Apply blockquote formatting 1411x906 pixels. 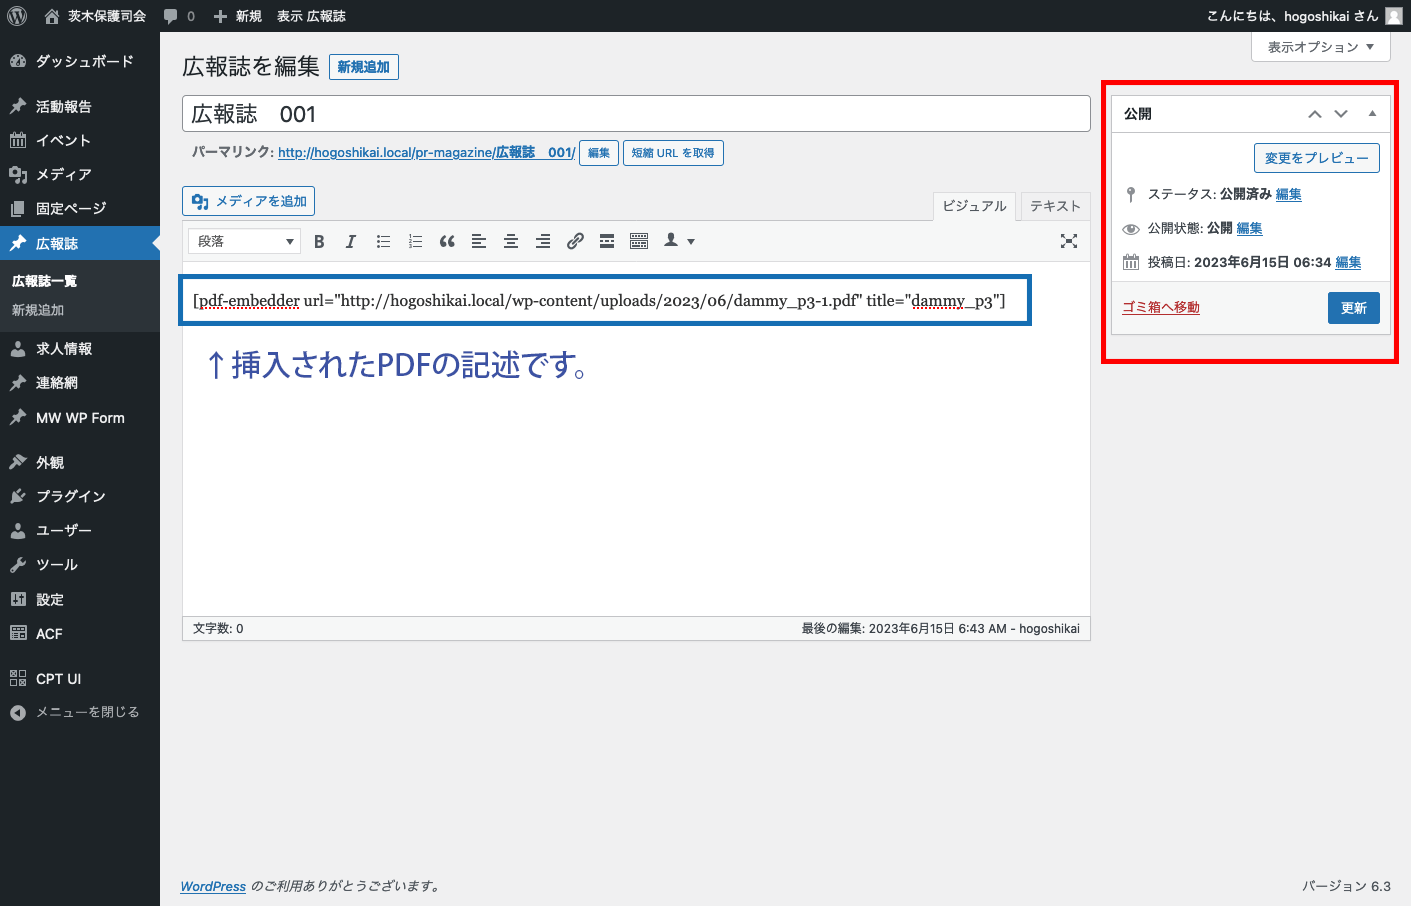point(447,241)
